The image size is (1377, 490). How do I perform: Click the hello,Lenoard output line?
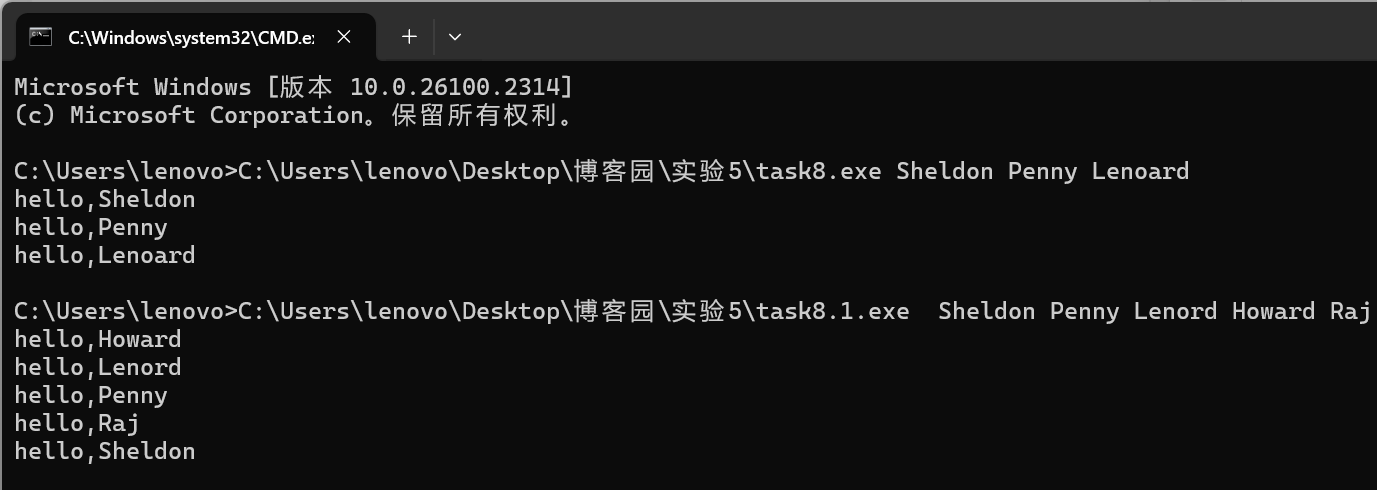click(105, 255)
